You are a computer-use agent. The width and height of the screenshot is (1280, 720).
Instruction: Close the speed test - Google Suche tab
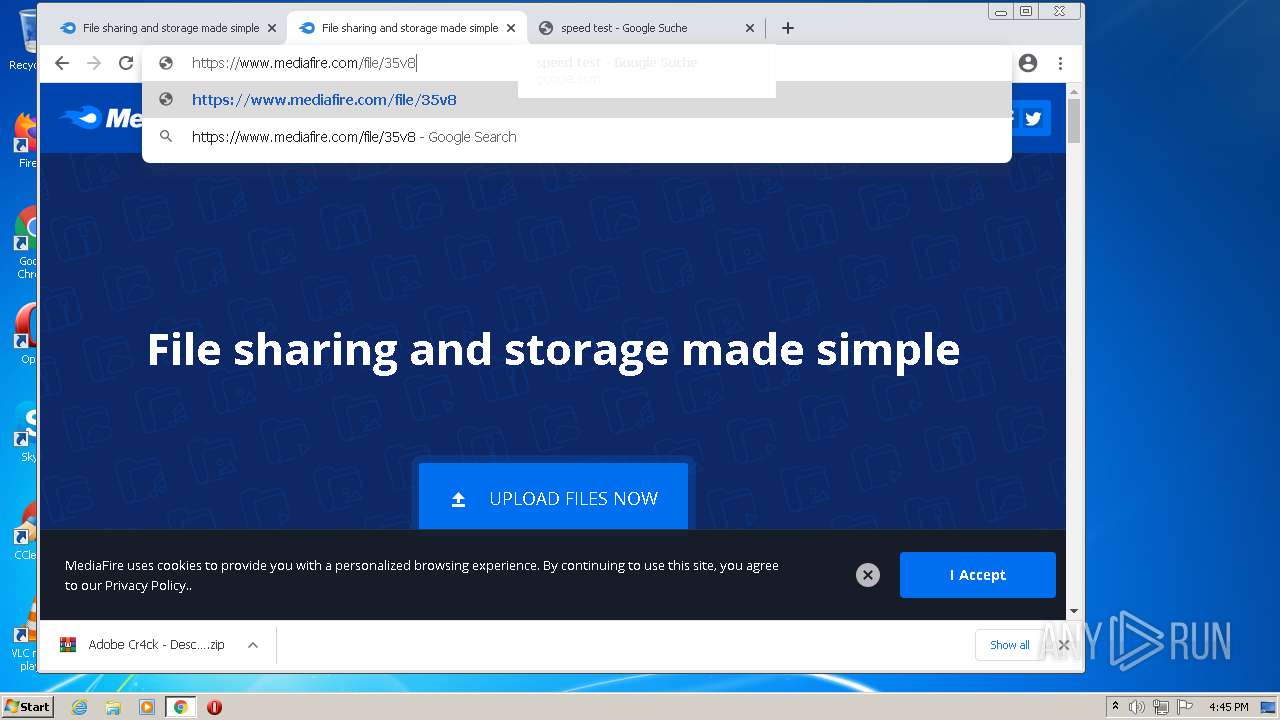(x=750, y=28)
